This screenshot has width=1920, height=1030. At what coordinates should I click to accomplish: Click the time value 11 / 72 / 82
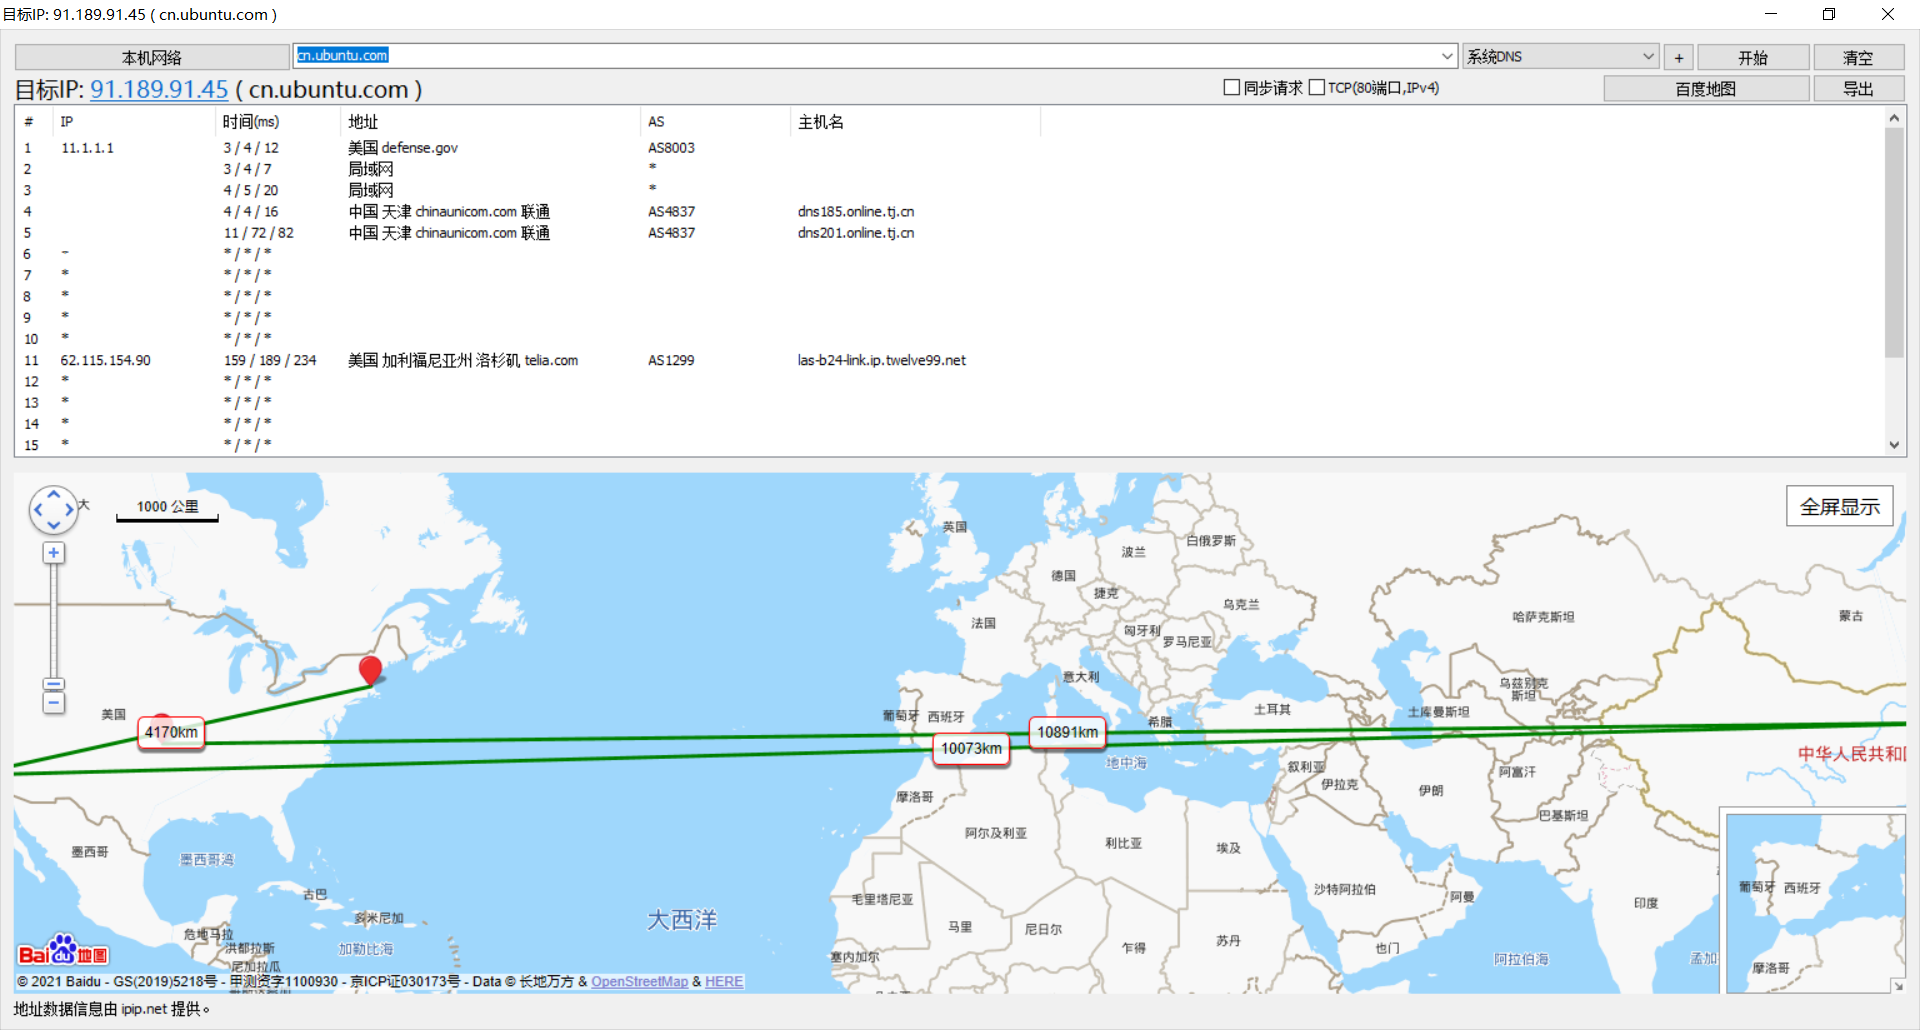[259, 233]
